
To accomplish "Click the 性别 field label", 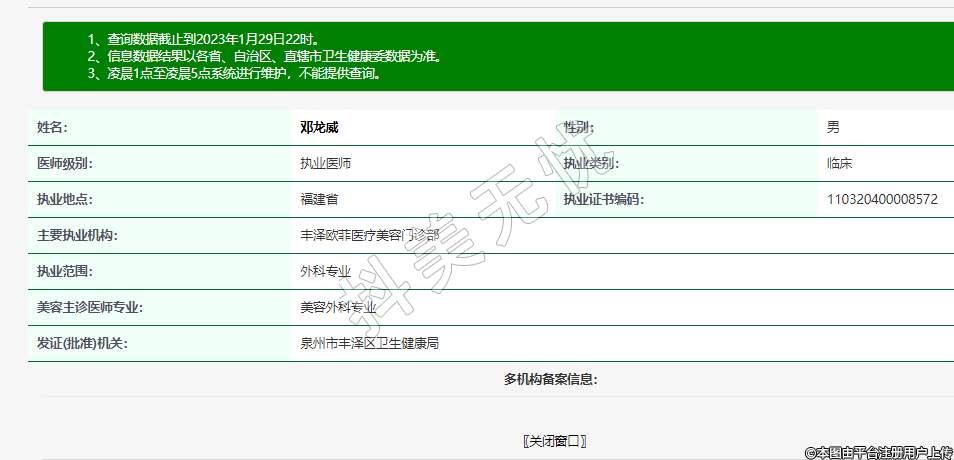I will coord(578,128).
